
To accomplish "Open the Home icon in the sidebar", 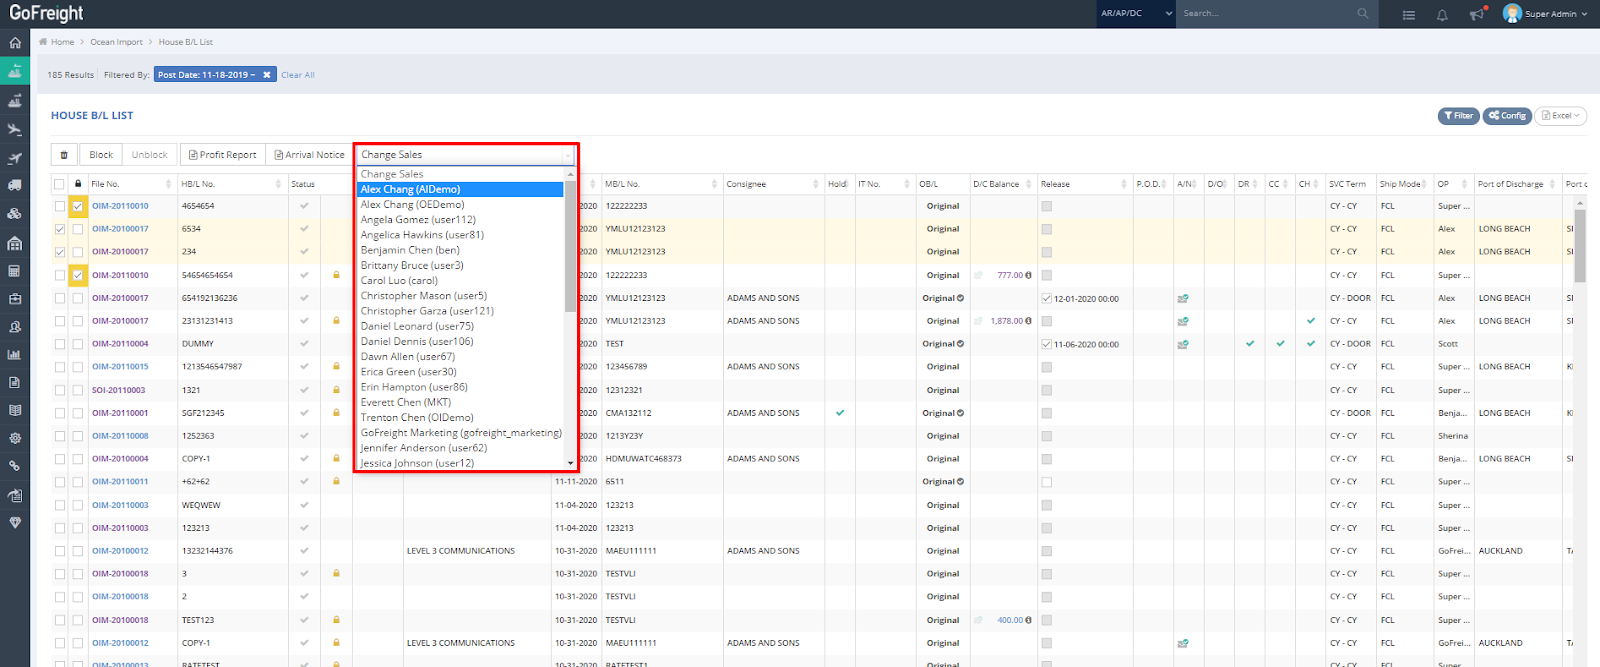I will tap(15, 43).
